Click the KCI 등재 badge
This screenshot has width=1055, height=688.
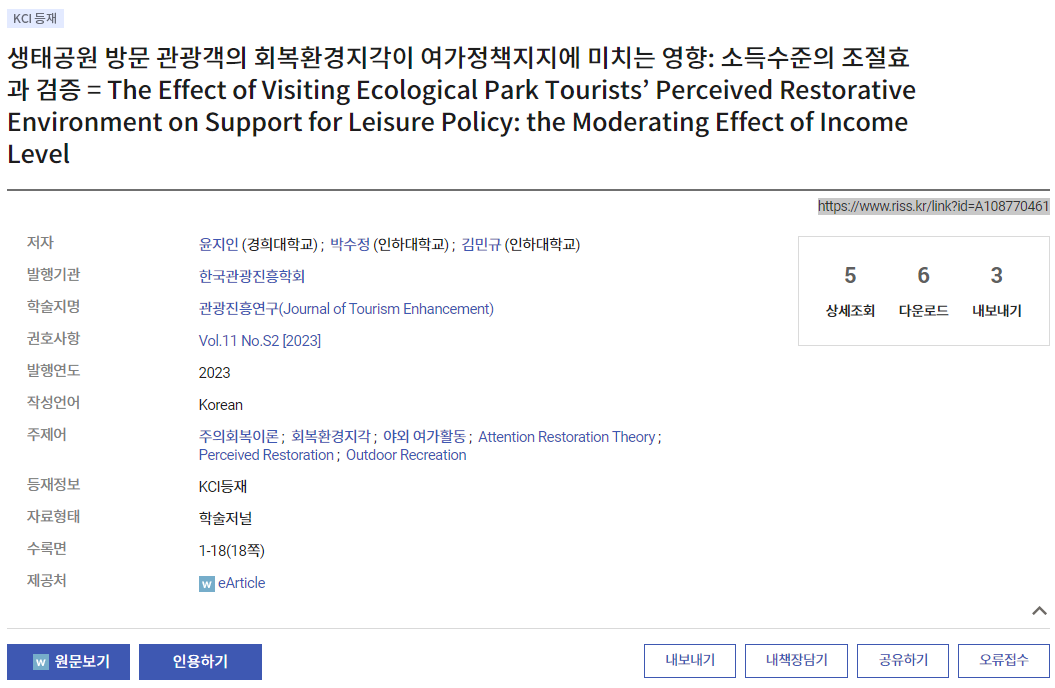coord(35,18)
